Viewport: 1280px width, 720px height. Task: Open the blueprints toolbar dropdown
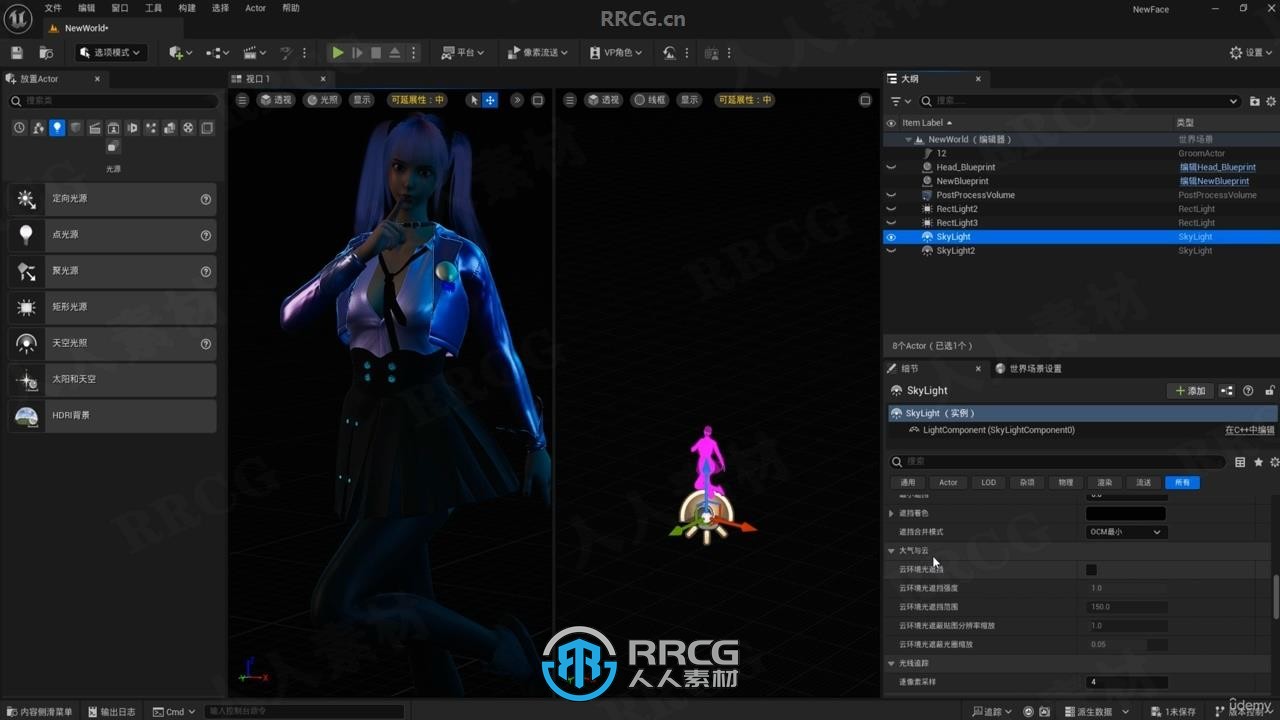coord(217,53)
